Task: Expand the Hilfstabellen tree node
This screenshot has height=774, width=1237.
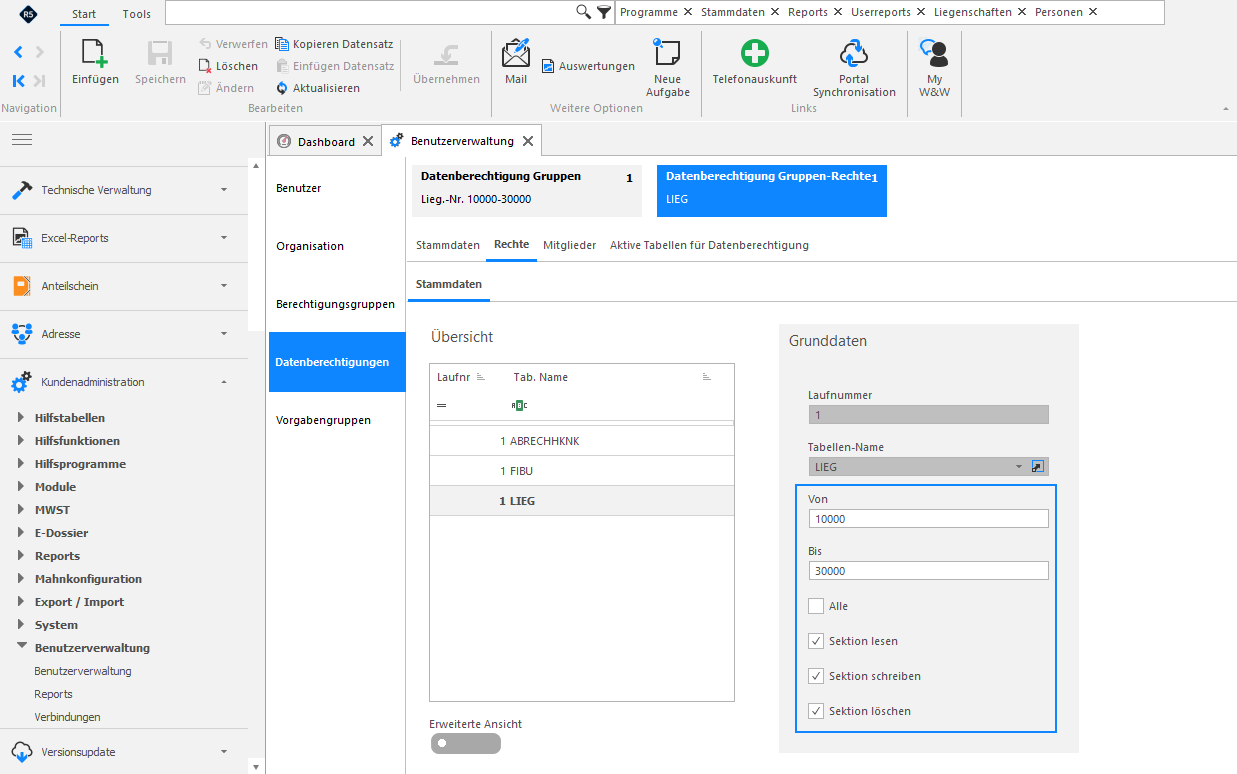Action: tap(23, 417)
